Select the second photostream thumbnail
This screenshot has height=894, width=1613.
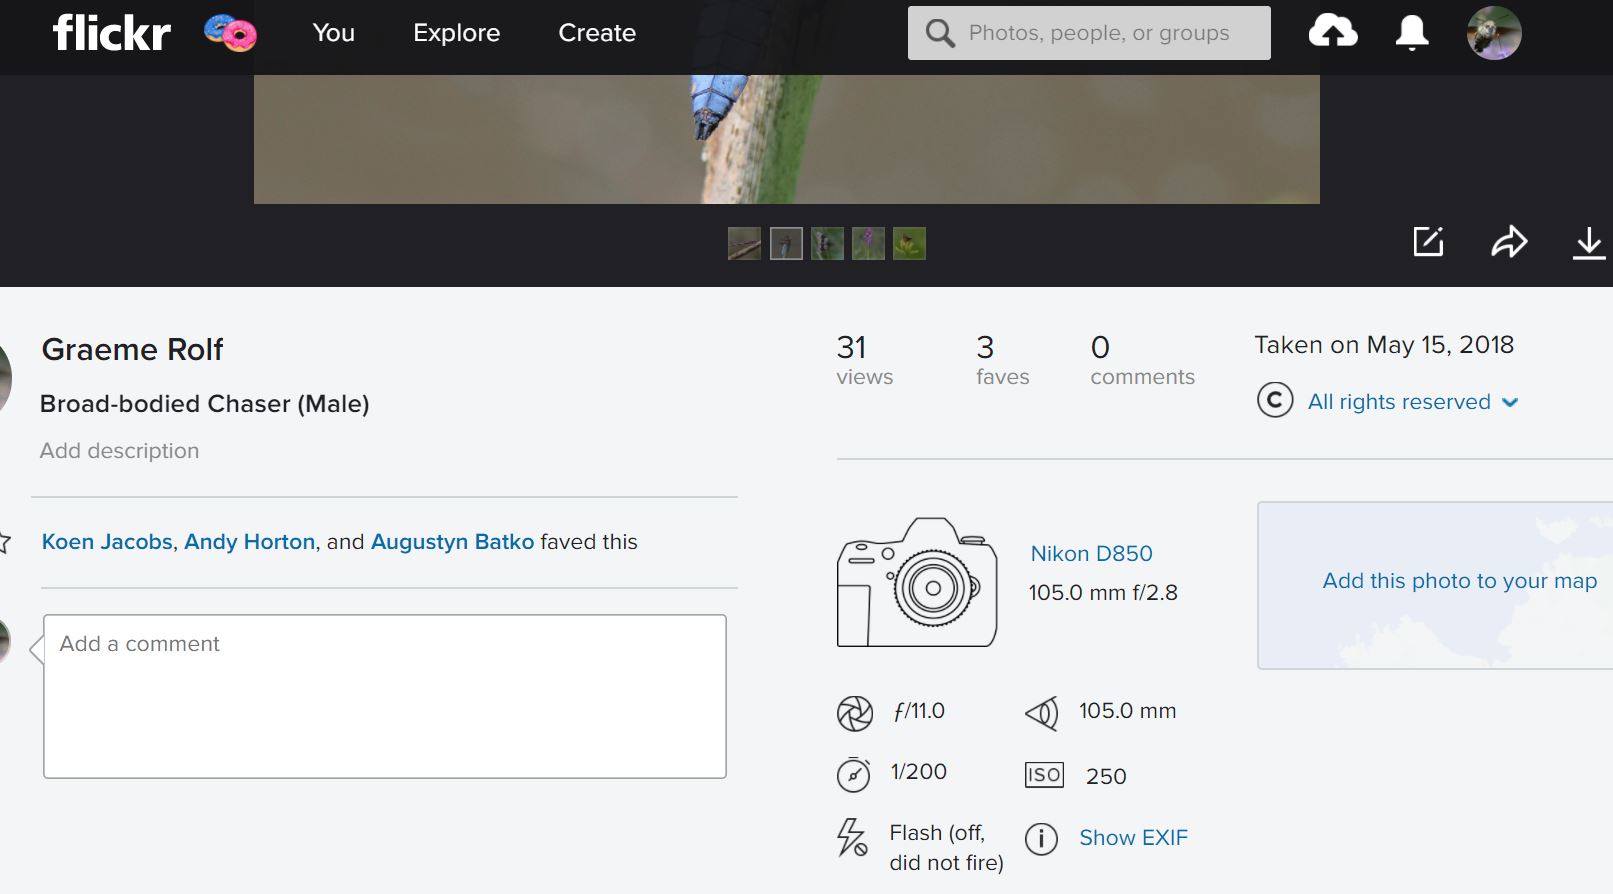click(786, 243)
